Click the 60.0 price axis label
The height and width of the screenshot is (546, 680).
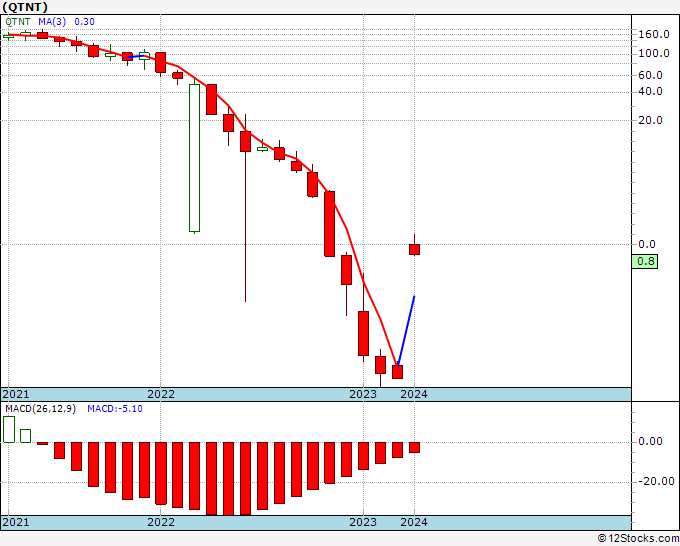click(x=651, y=75)
